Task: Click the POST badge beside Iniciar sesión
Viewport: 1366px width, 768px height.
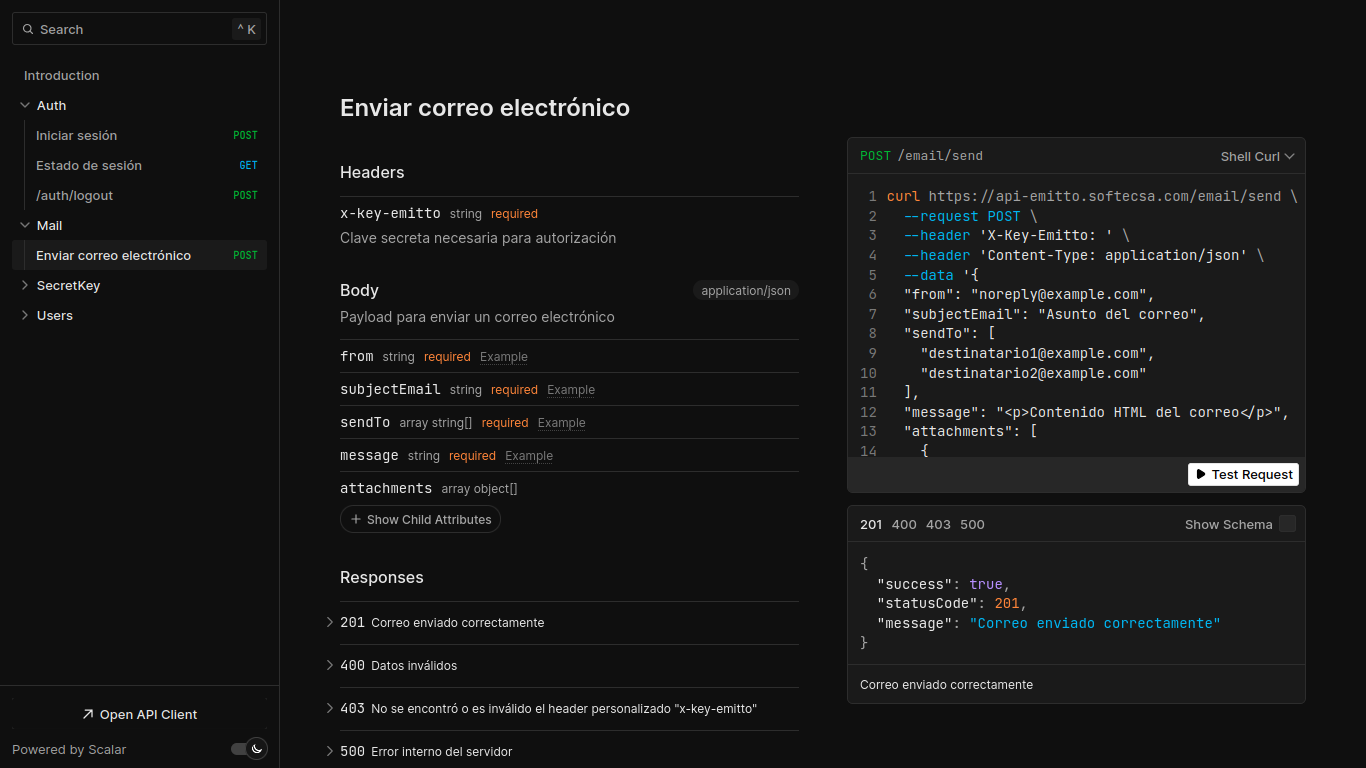Action: pos(245,135)
